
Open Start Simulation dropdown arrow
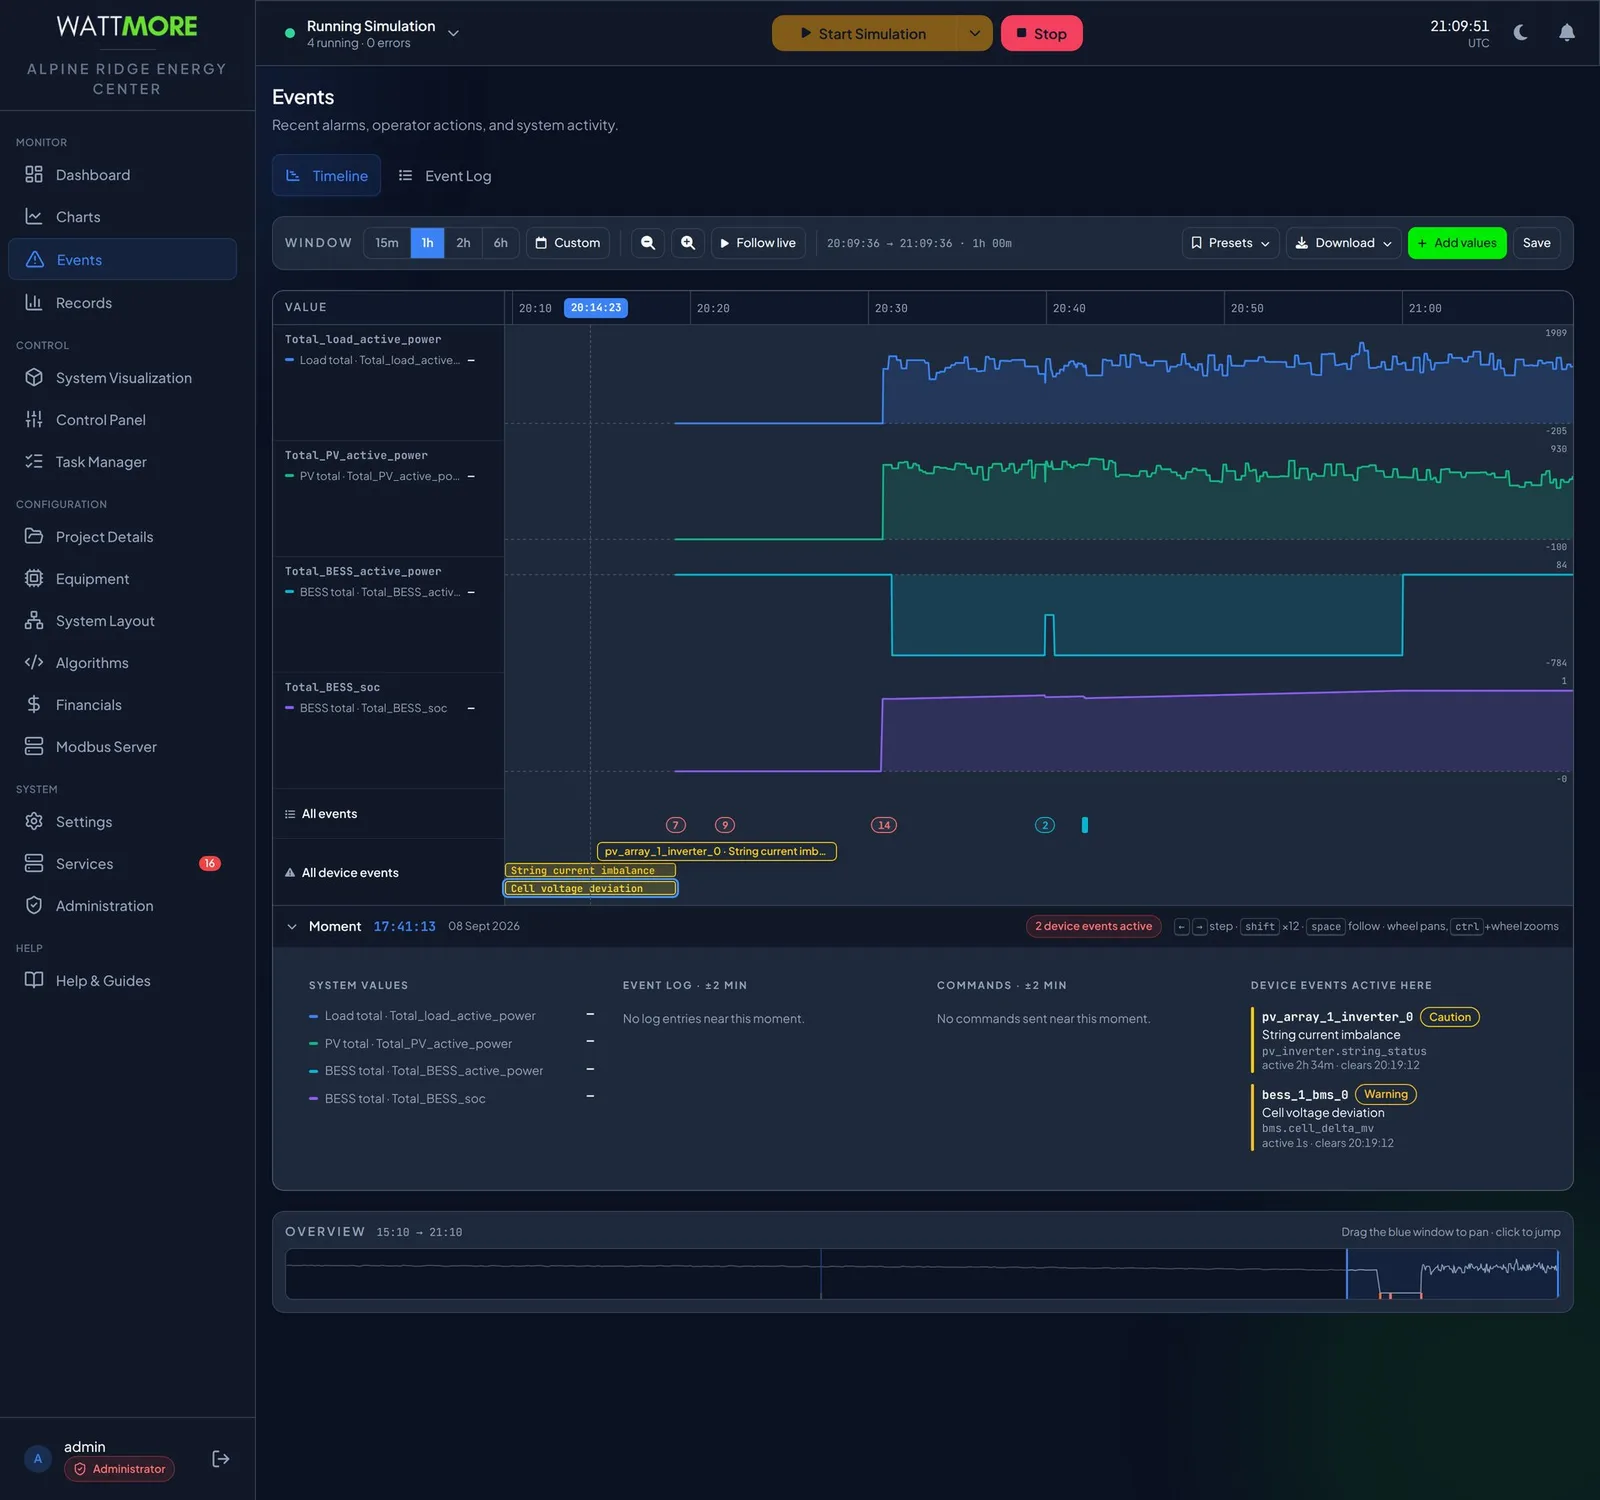click(974, 33)
